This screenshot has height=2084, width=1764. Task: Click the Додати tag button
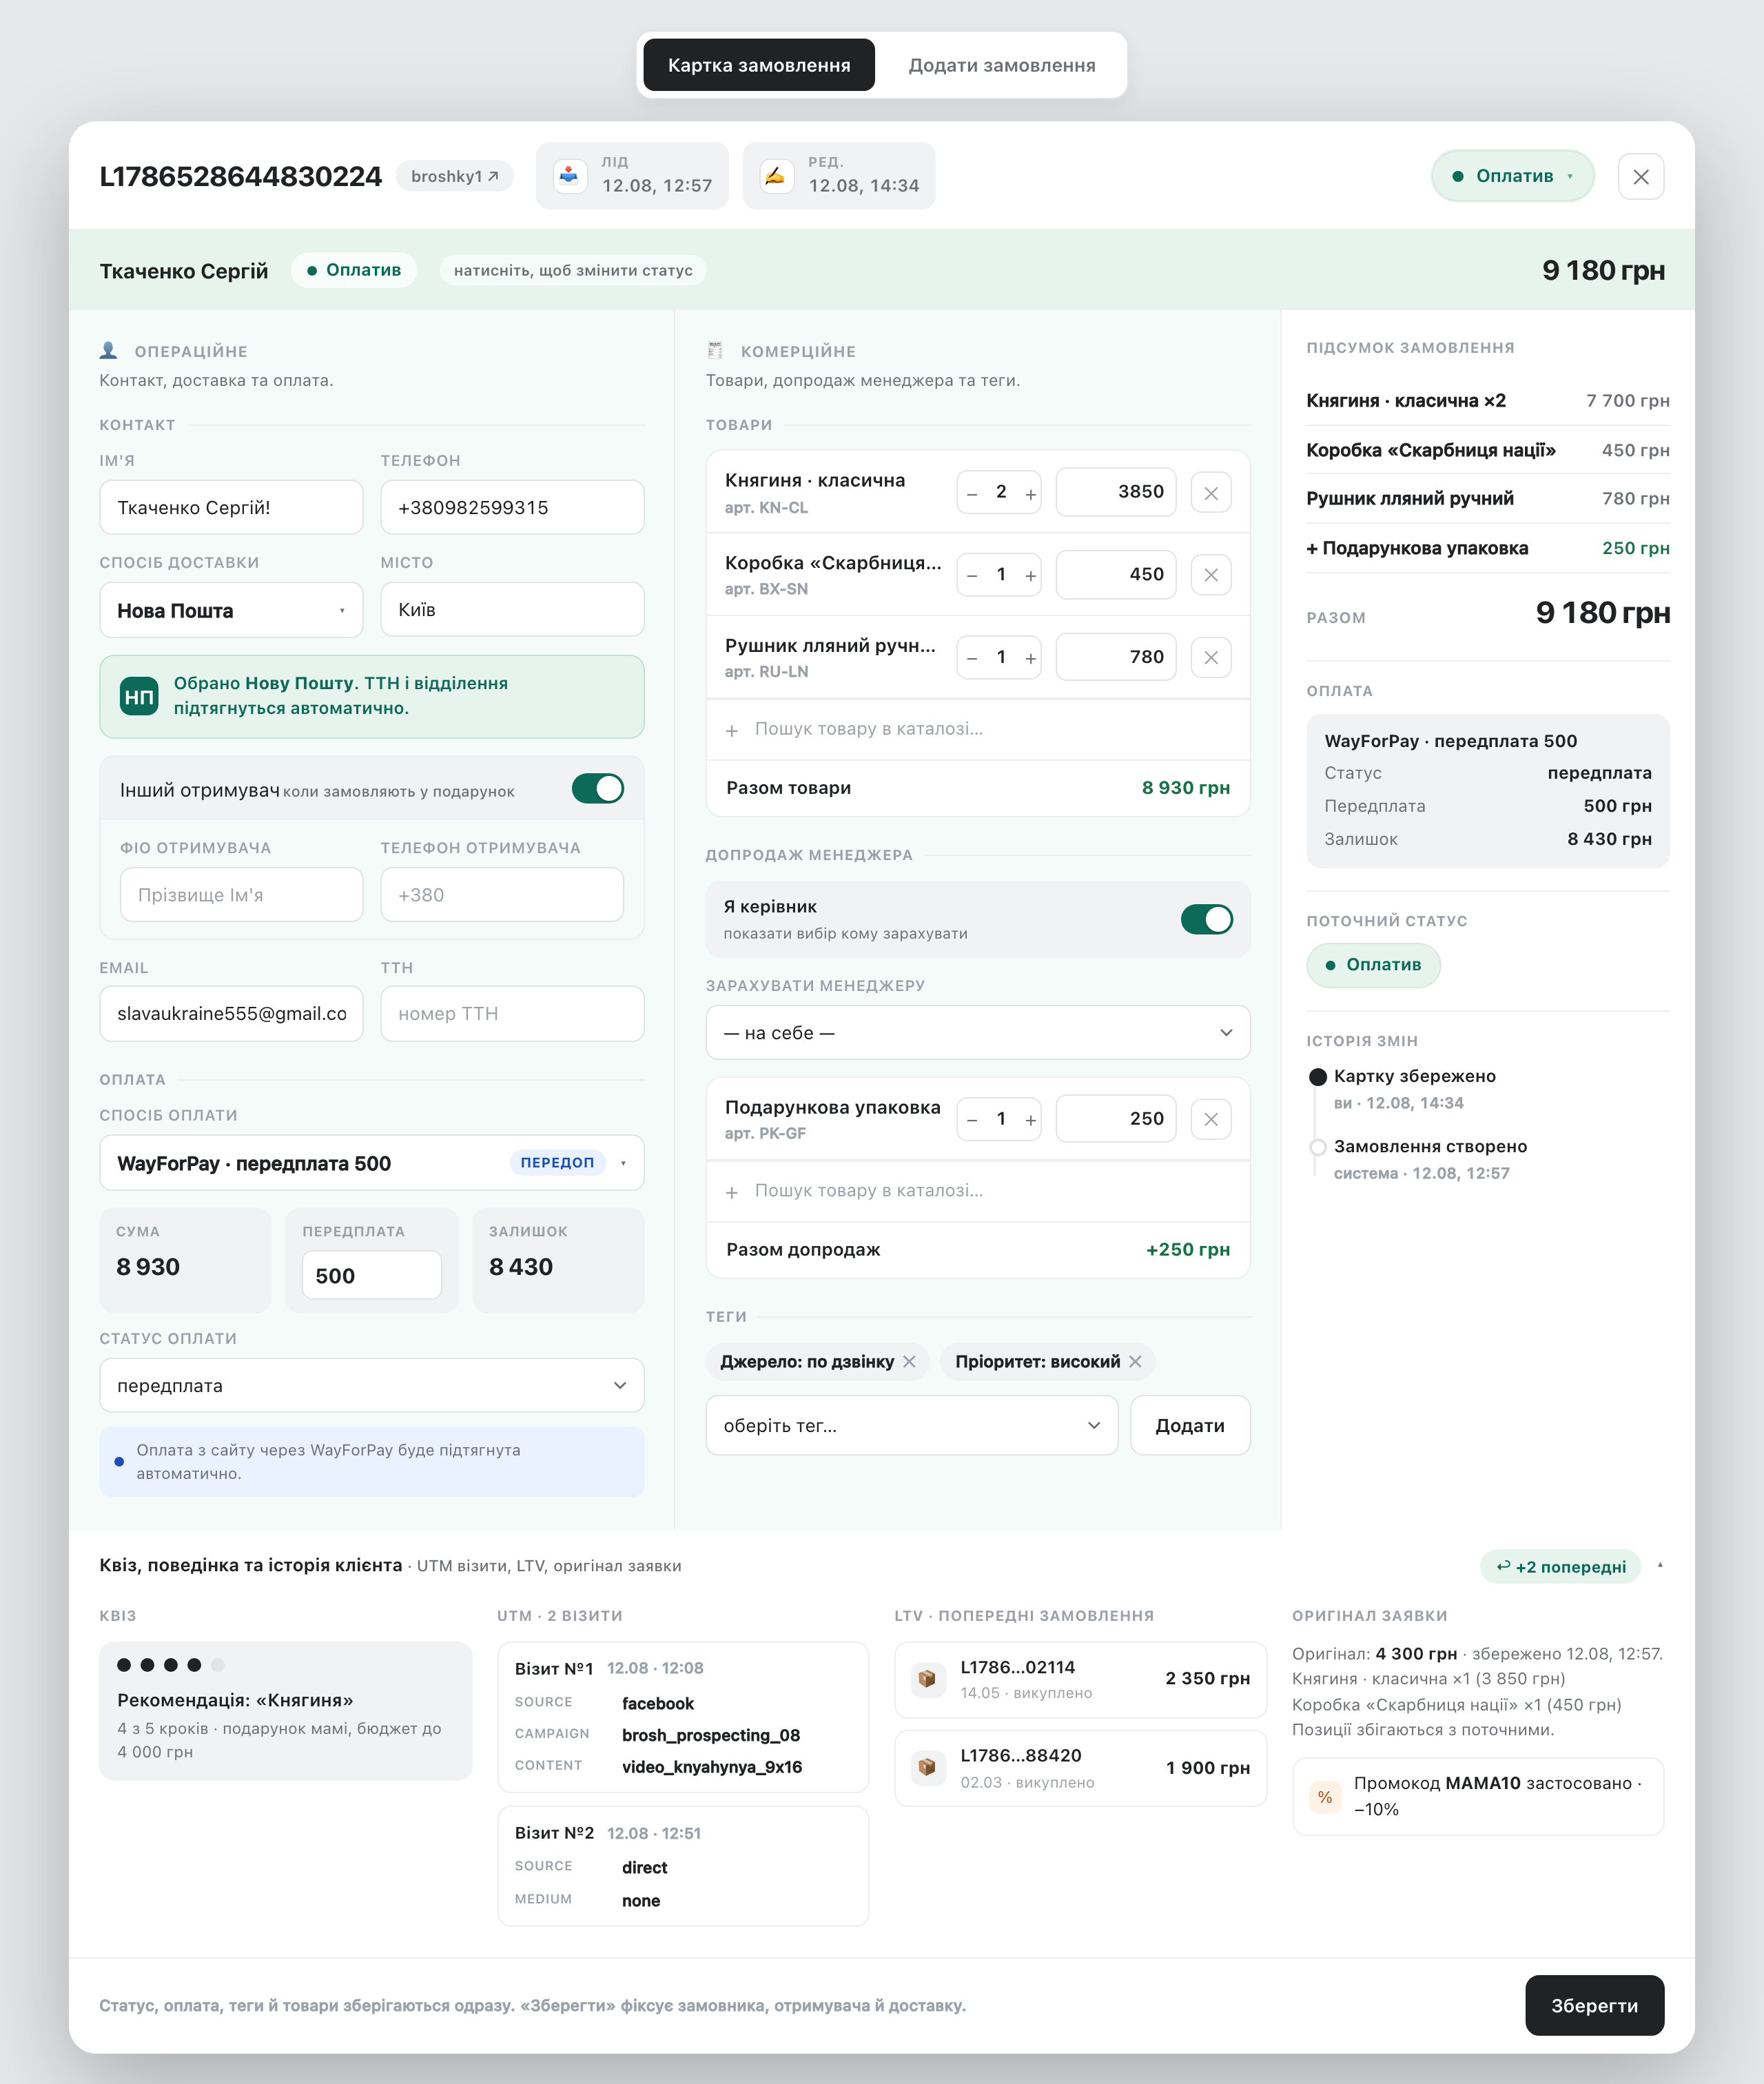point(1189,1425)
